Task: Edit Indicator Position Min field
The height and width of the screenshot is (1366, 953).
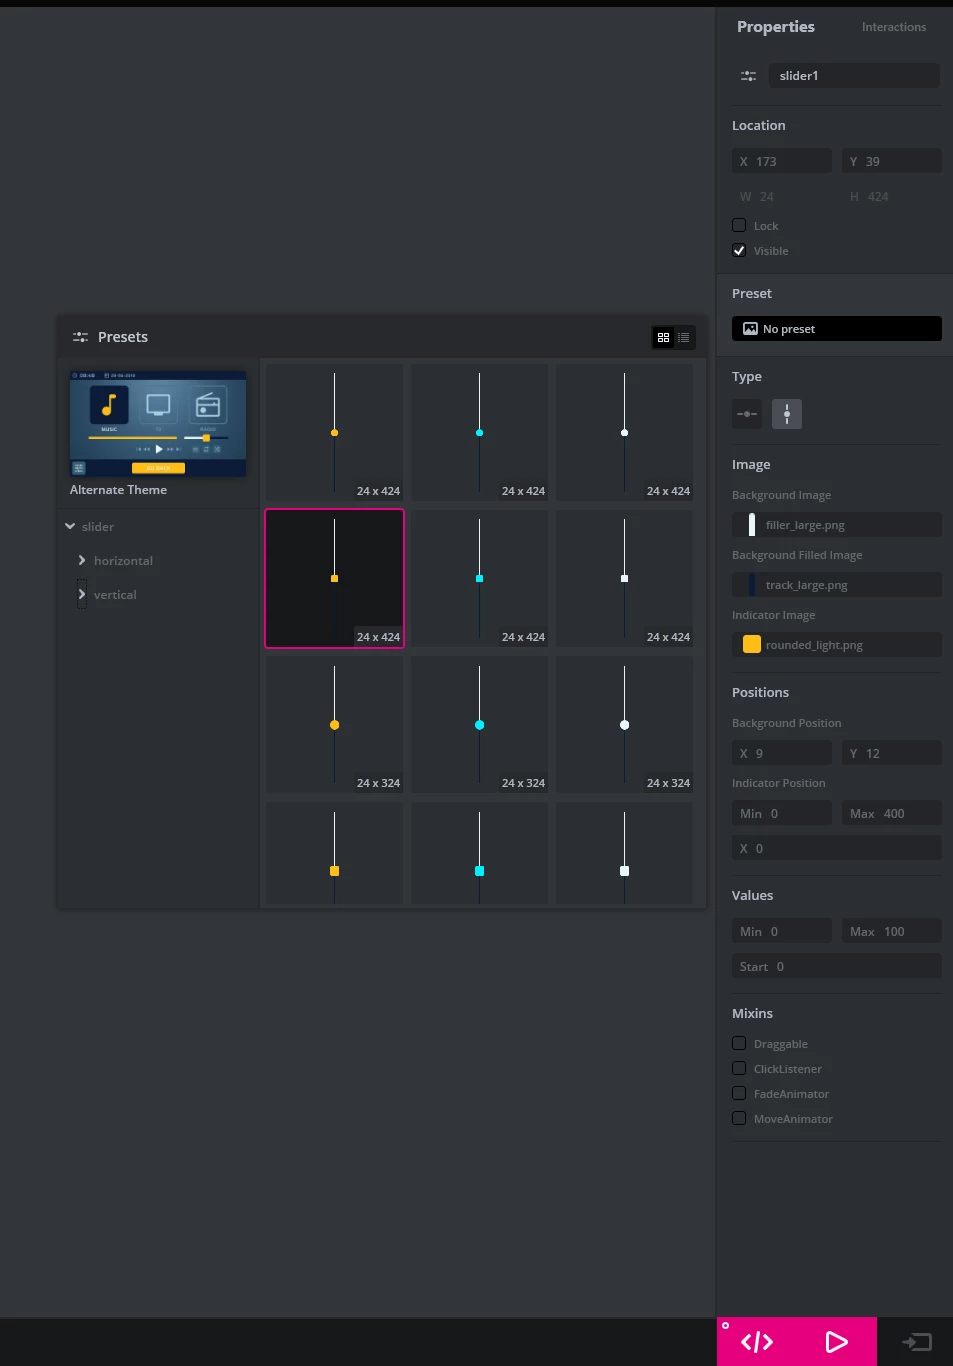Action: click(x=782, y=813)
